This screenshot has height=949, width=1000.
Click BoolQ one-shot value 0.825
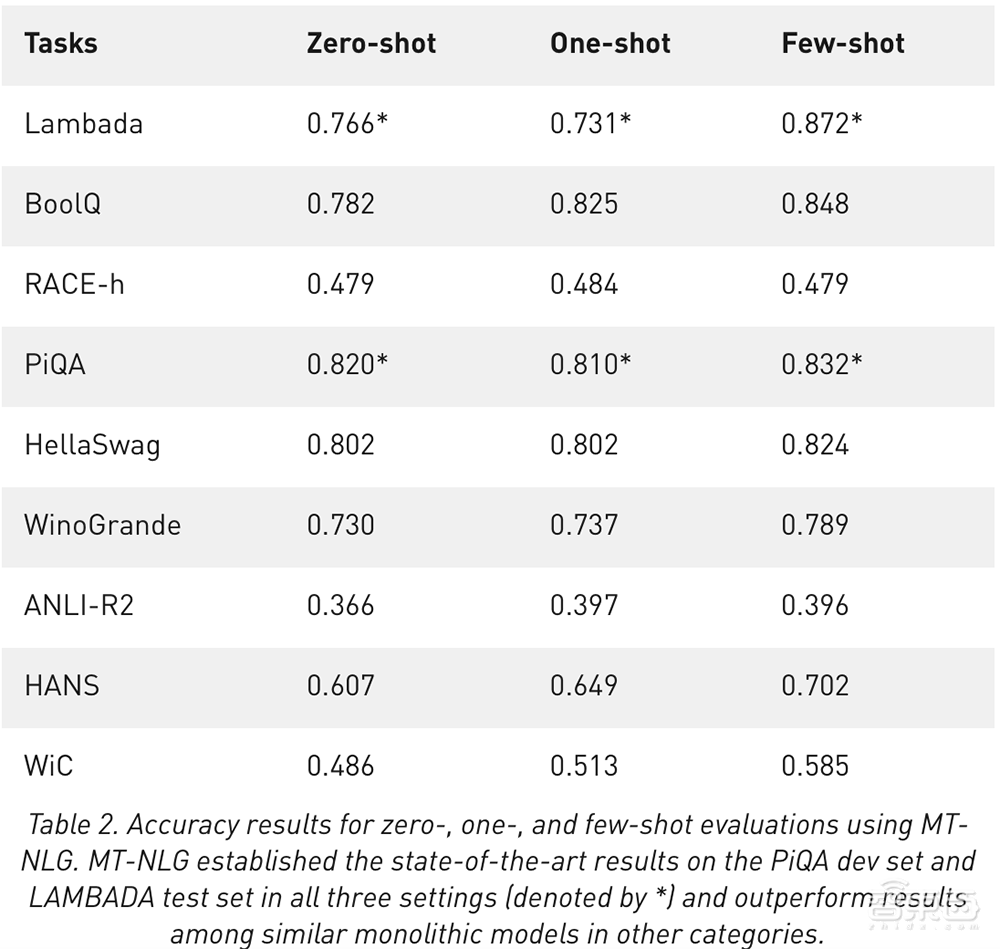click(584, 204)
